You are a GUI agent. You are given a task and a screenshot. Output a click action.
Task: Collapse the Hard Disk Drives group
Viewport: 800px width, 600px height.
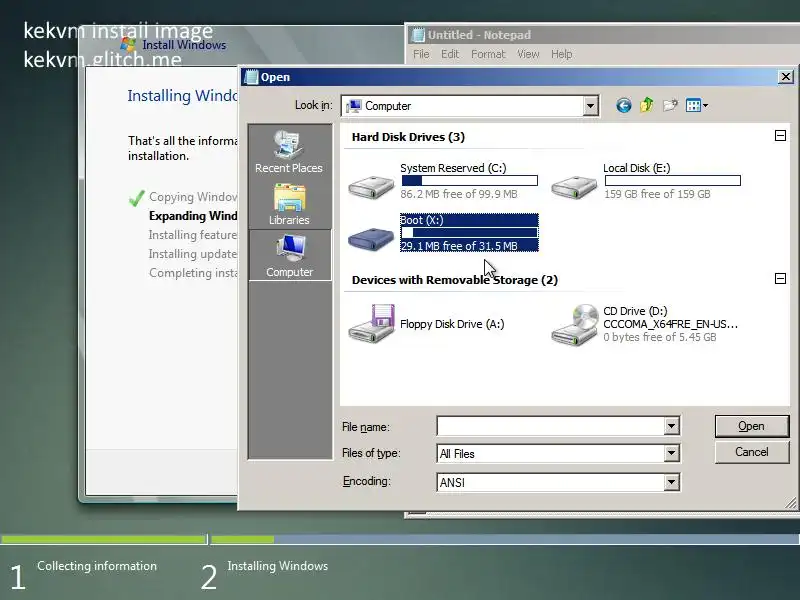pos(780,135)
